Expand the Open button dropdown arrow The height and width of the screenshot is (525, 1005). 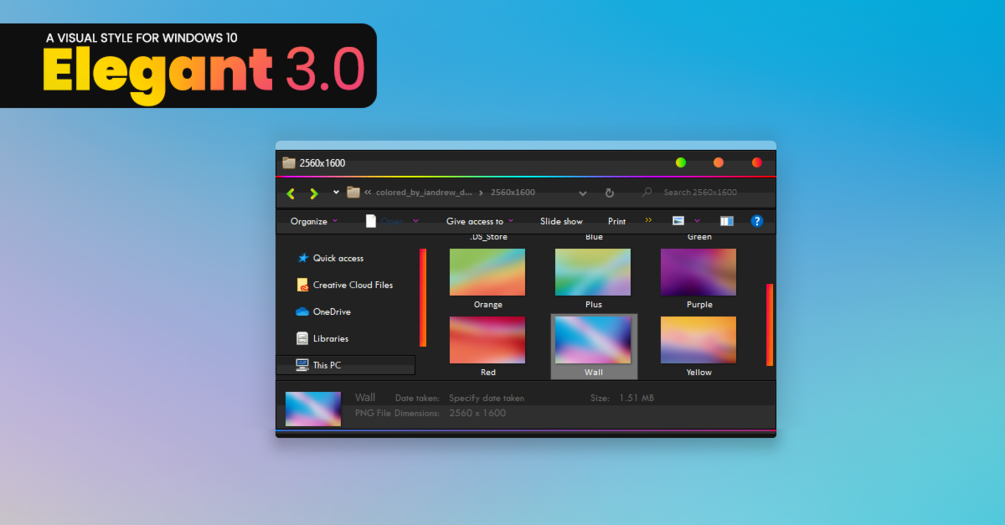[x=416, y=221]
